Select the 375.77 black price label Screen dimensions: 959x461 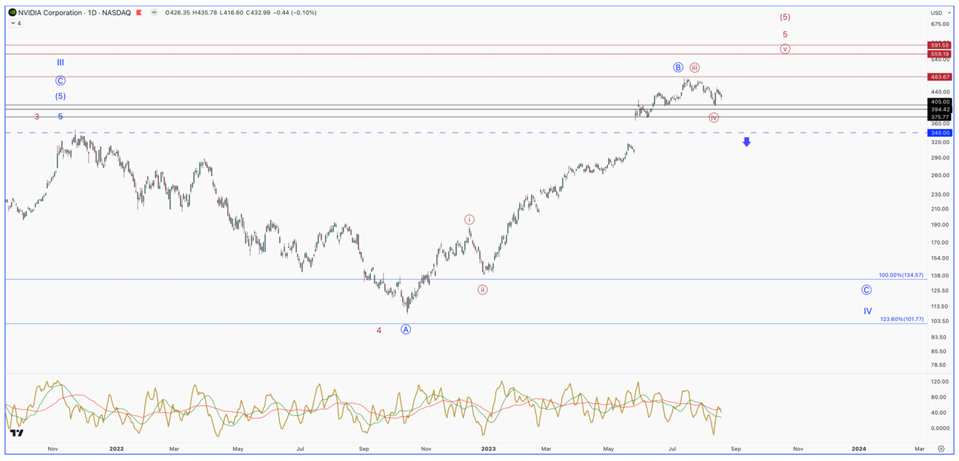[940, 117]
